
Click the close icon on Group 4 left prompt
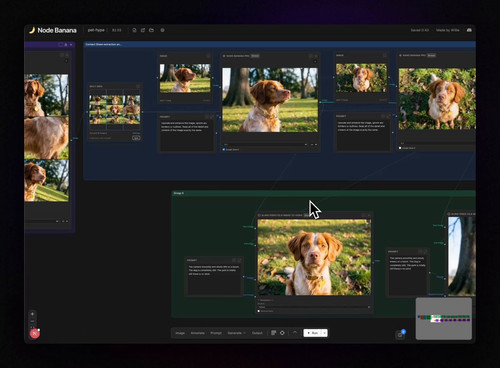tap(239, 260)
